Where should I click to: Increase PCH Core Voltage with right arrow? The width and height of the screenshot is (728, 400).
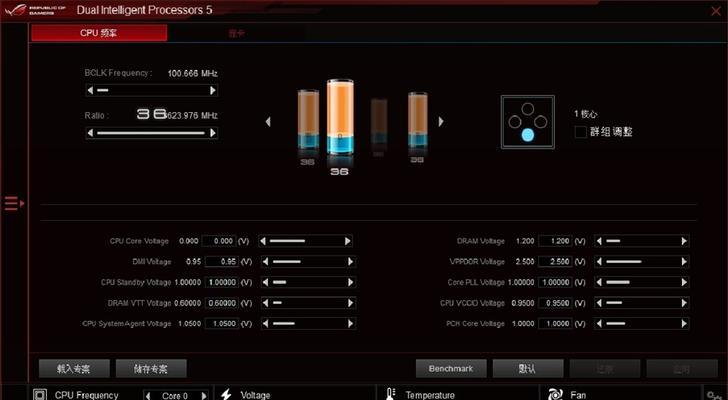click(x=684, y=323)
